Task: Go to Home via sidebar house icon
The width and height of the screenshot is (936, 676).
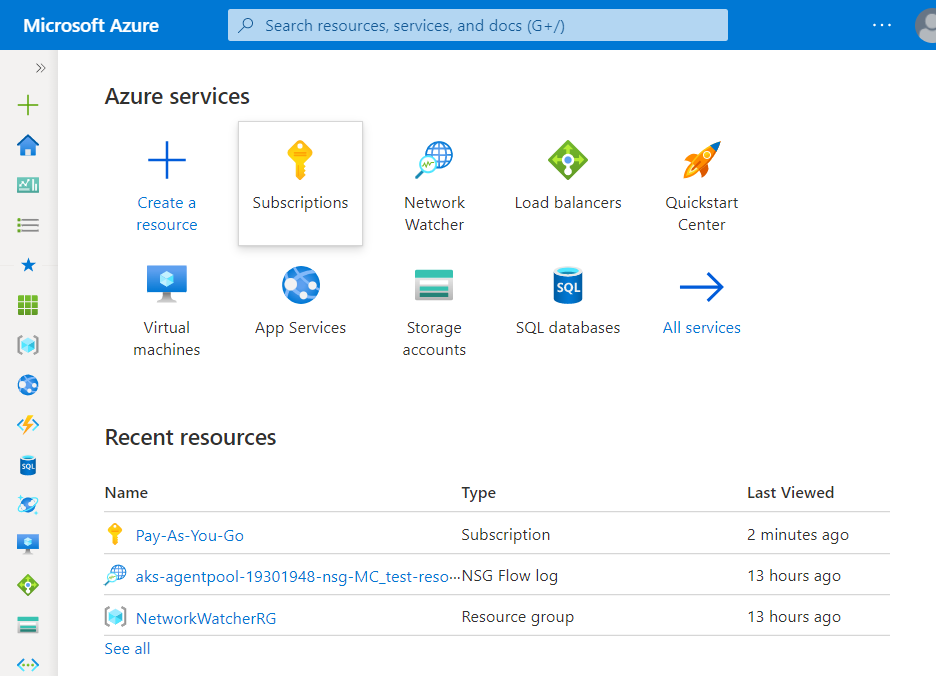Action: click(x=28, y=146)
